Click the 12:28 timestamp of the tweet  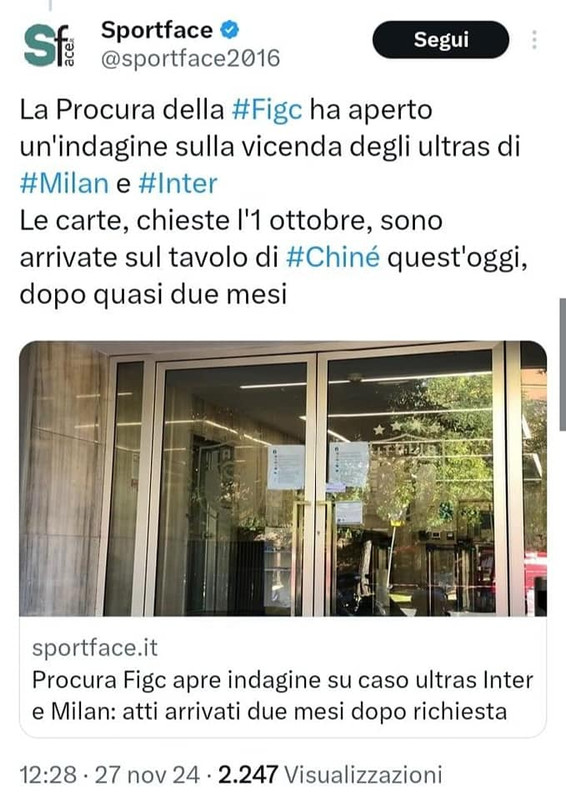pyautogui.click(x=48, y=775)
